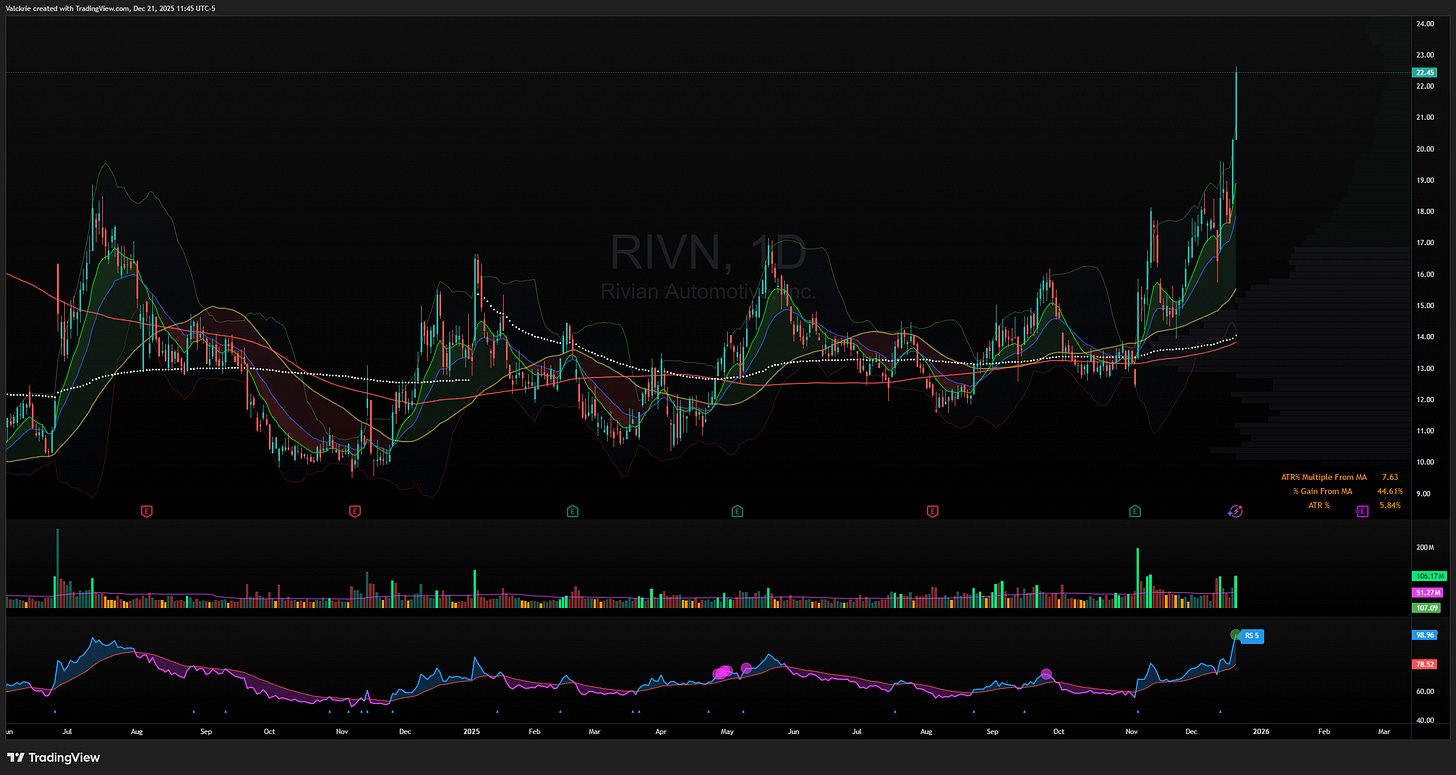1456x775 pixels.
Task: Open the green earnings marker near February 2025
Action: pos(572,511)
